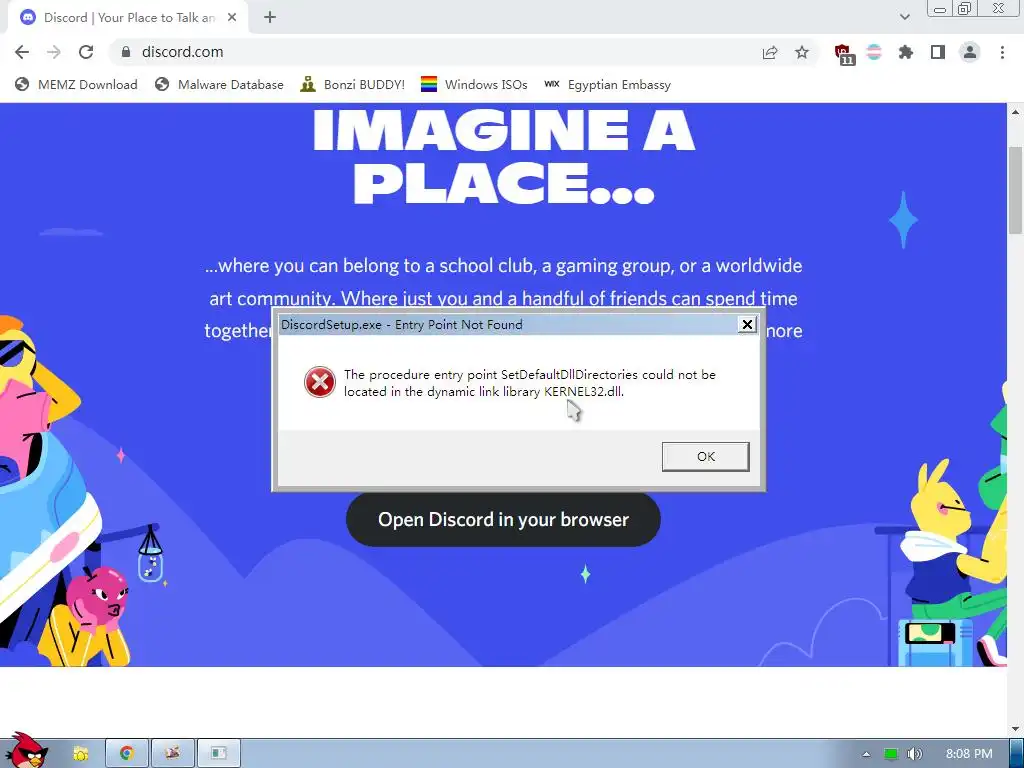Close the DiscordSetup.exe error dialog
1024x768 pixels.
tap(747, 325)
